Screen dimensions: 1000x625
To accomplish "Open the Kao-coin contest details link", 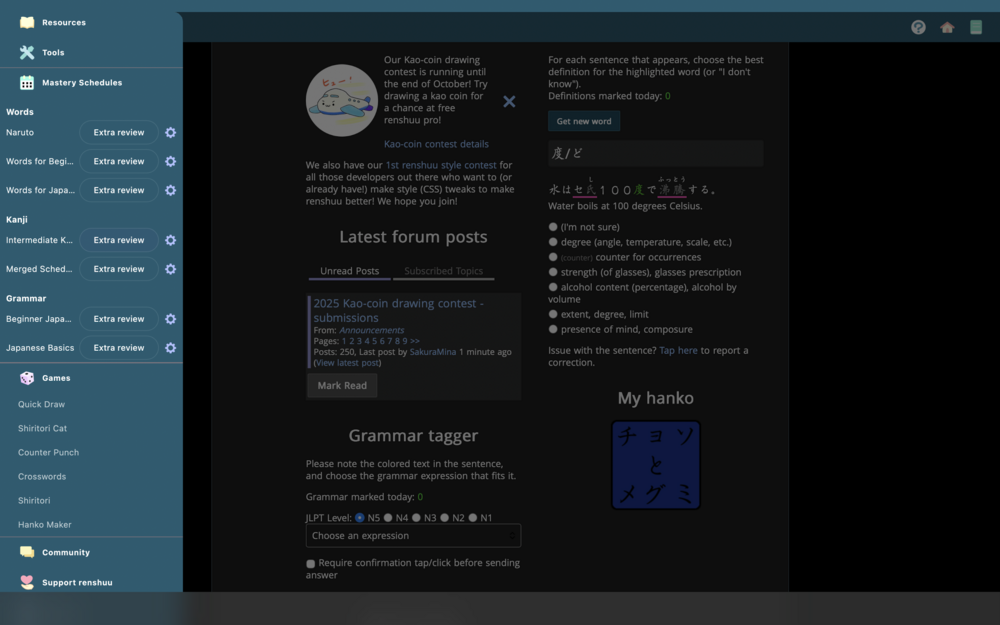I will point(436,144).
